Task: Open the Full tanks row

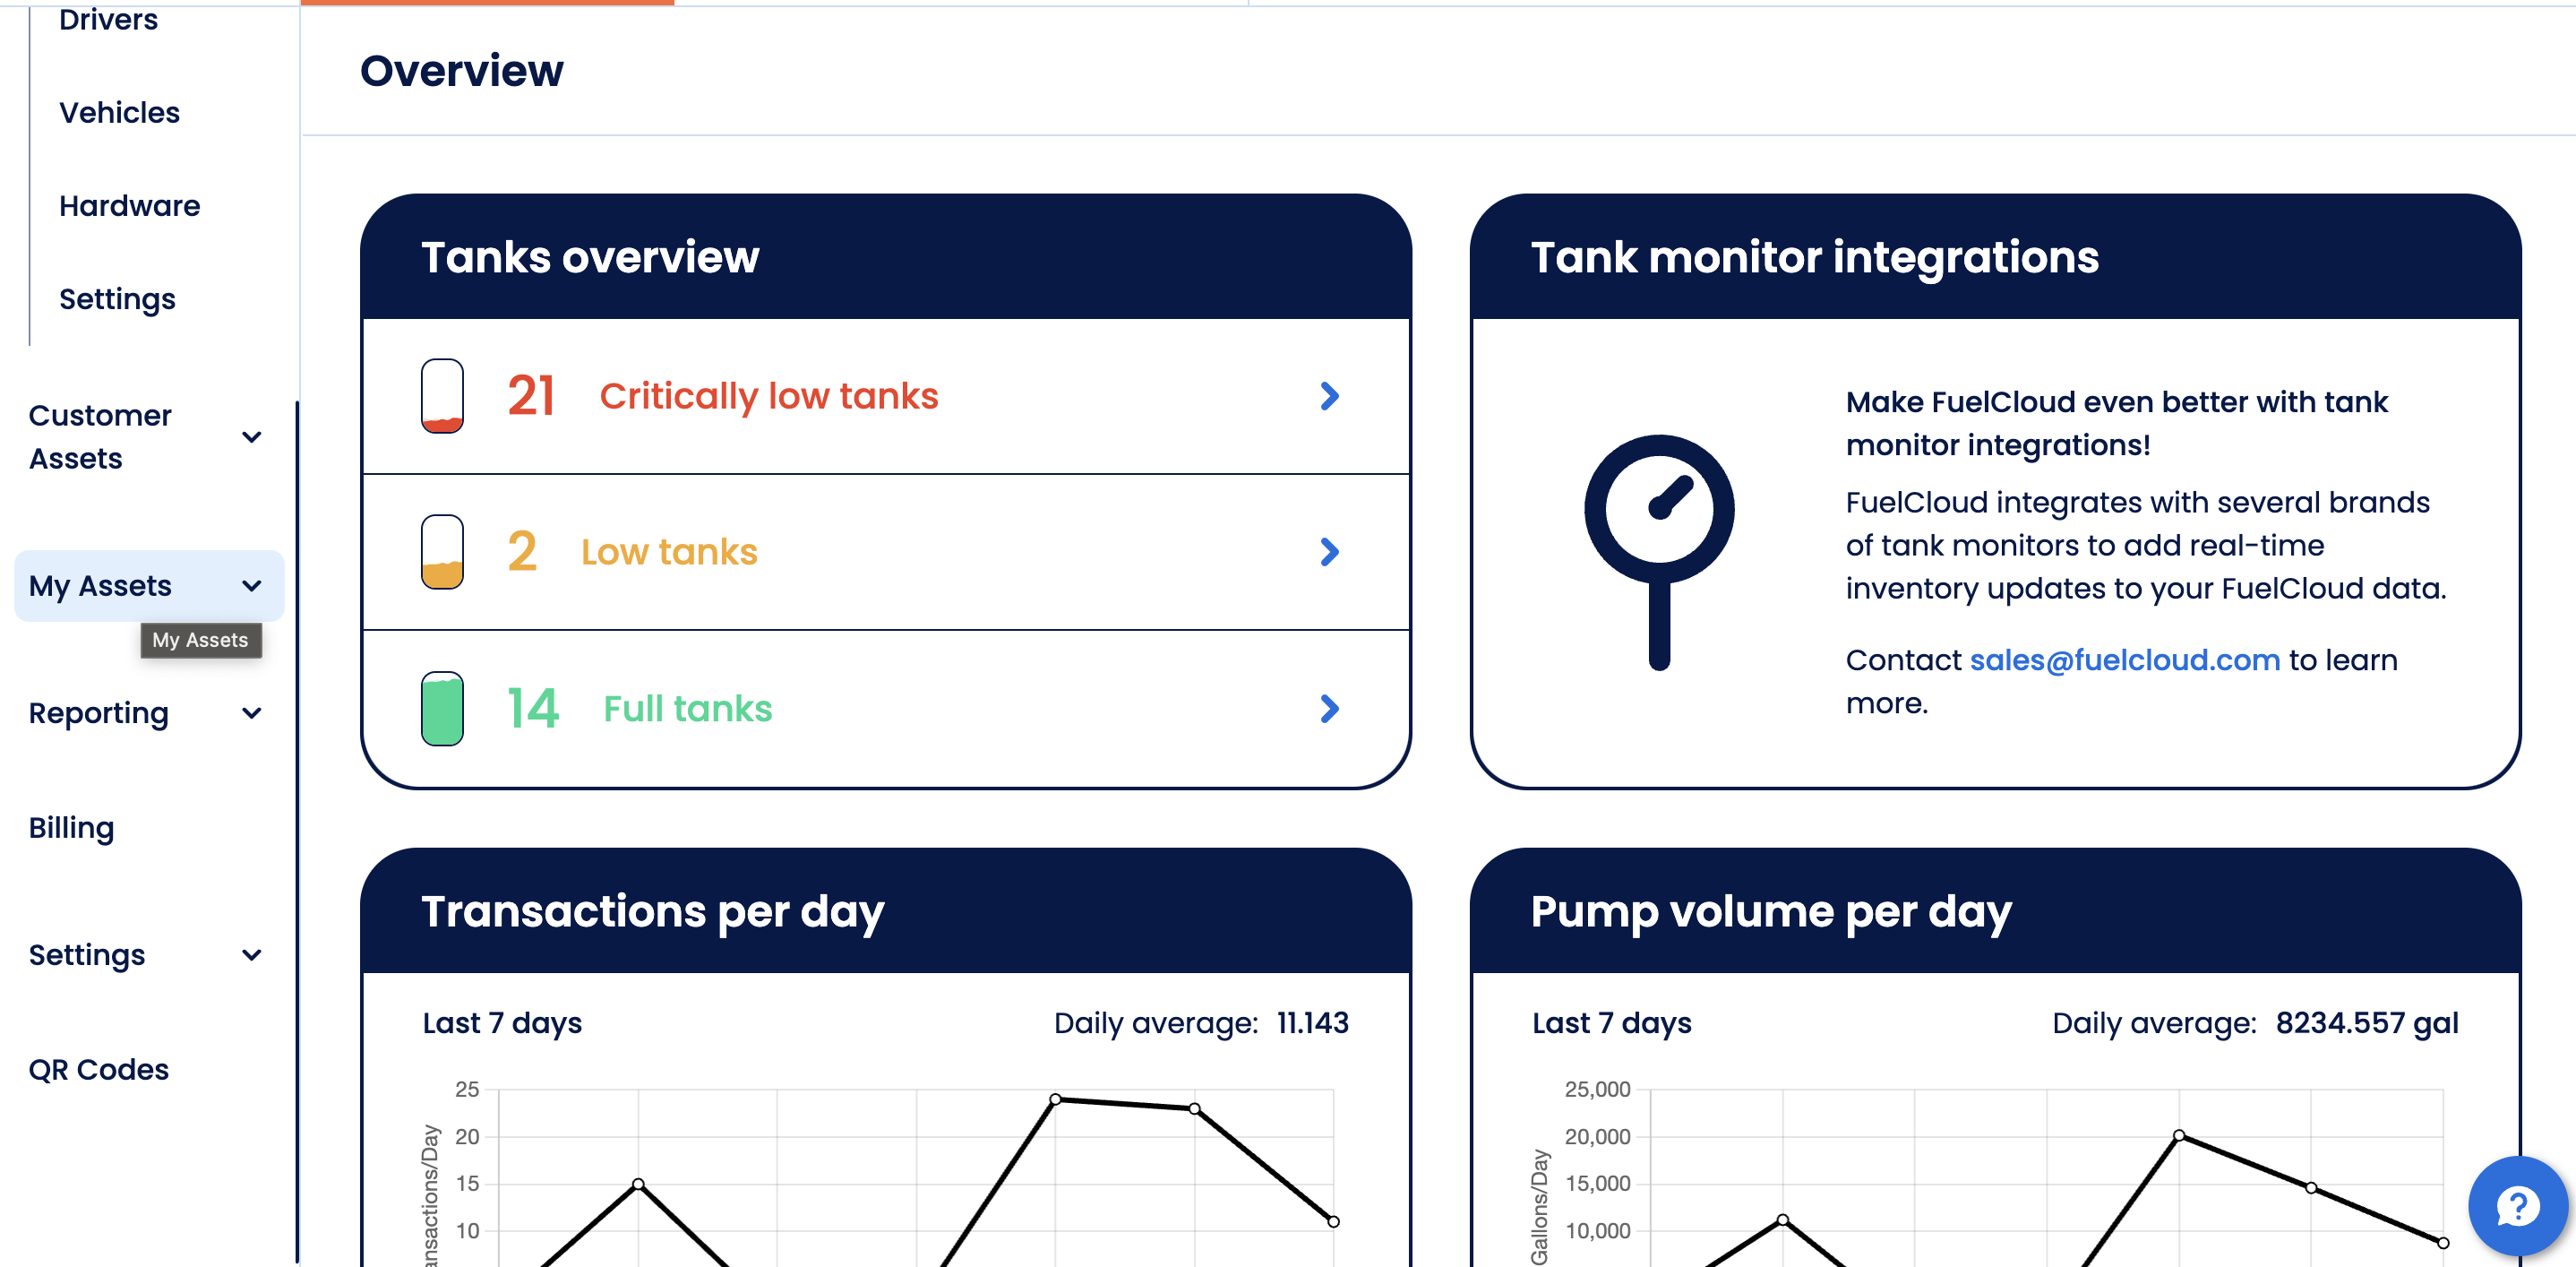Action: 886,709
